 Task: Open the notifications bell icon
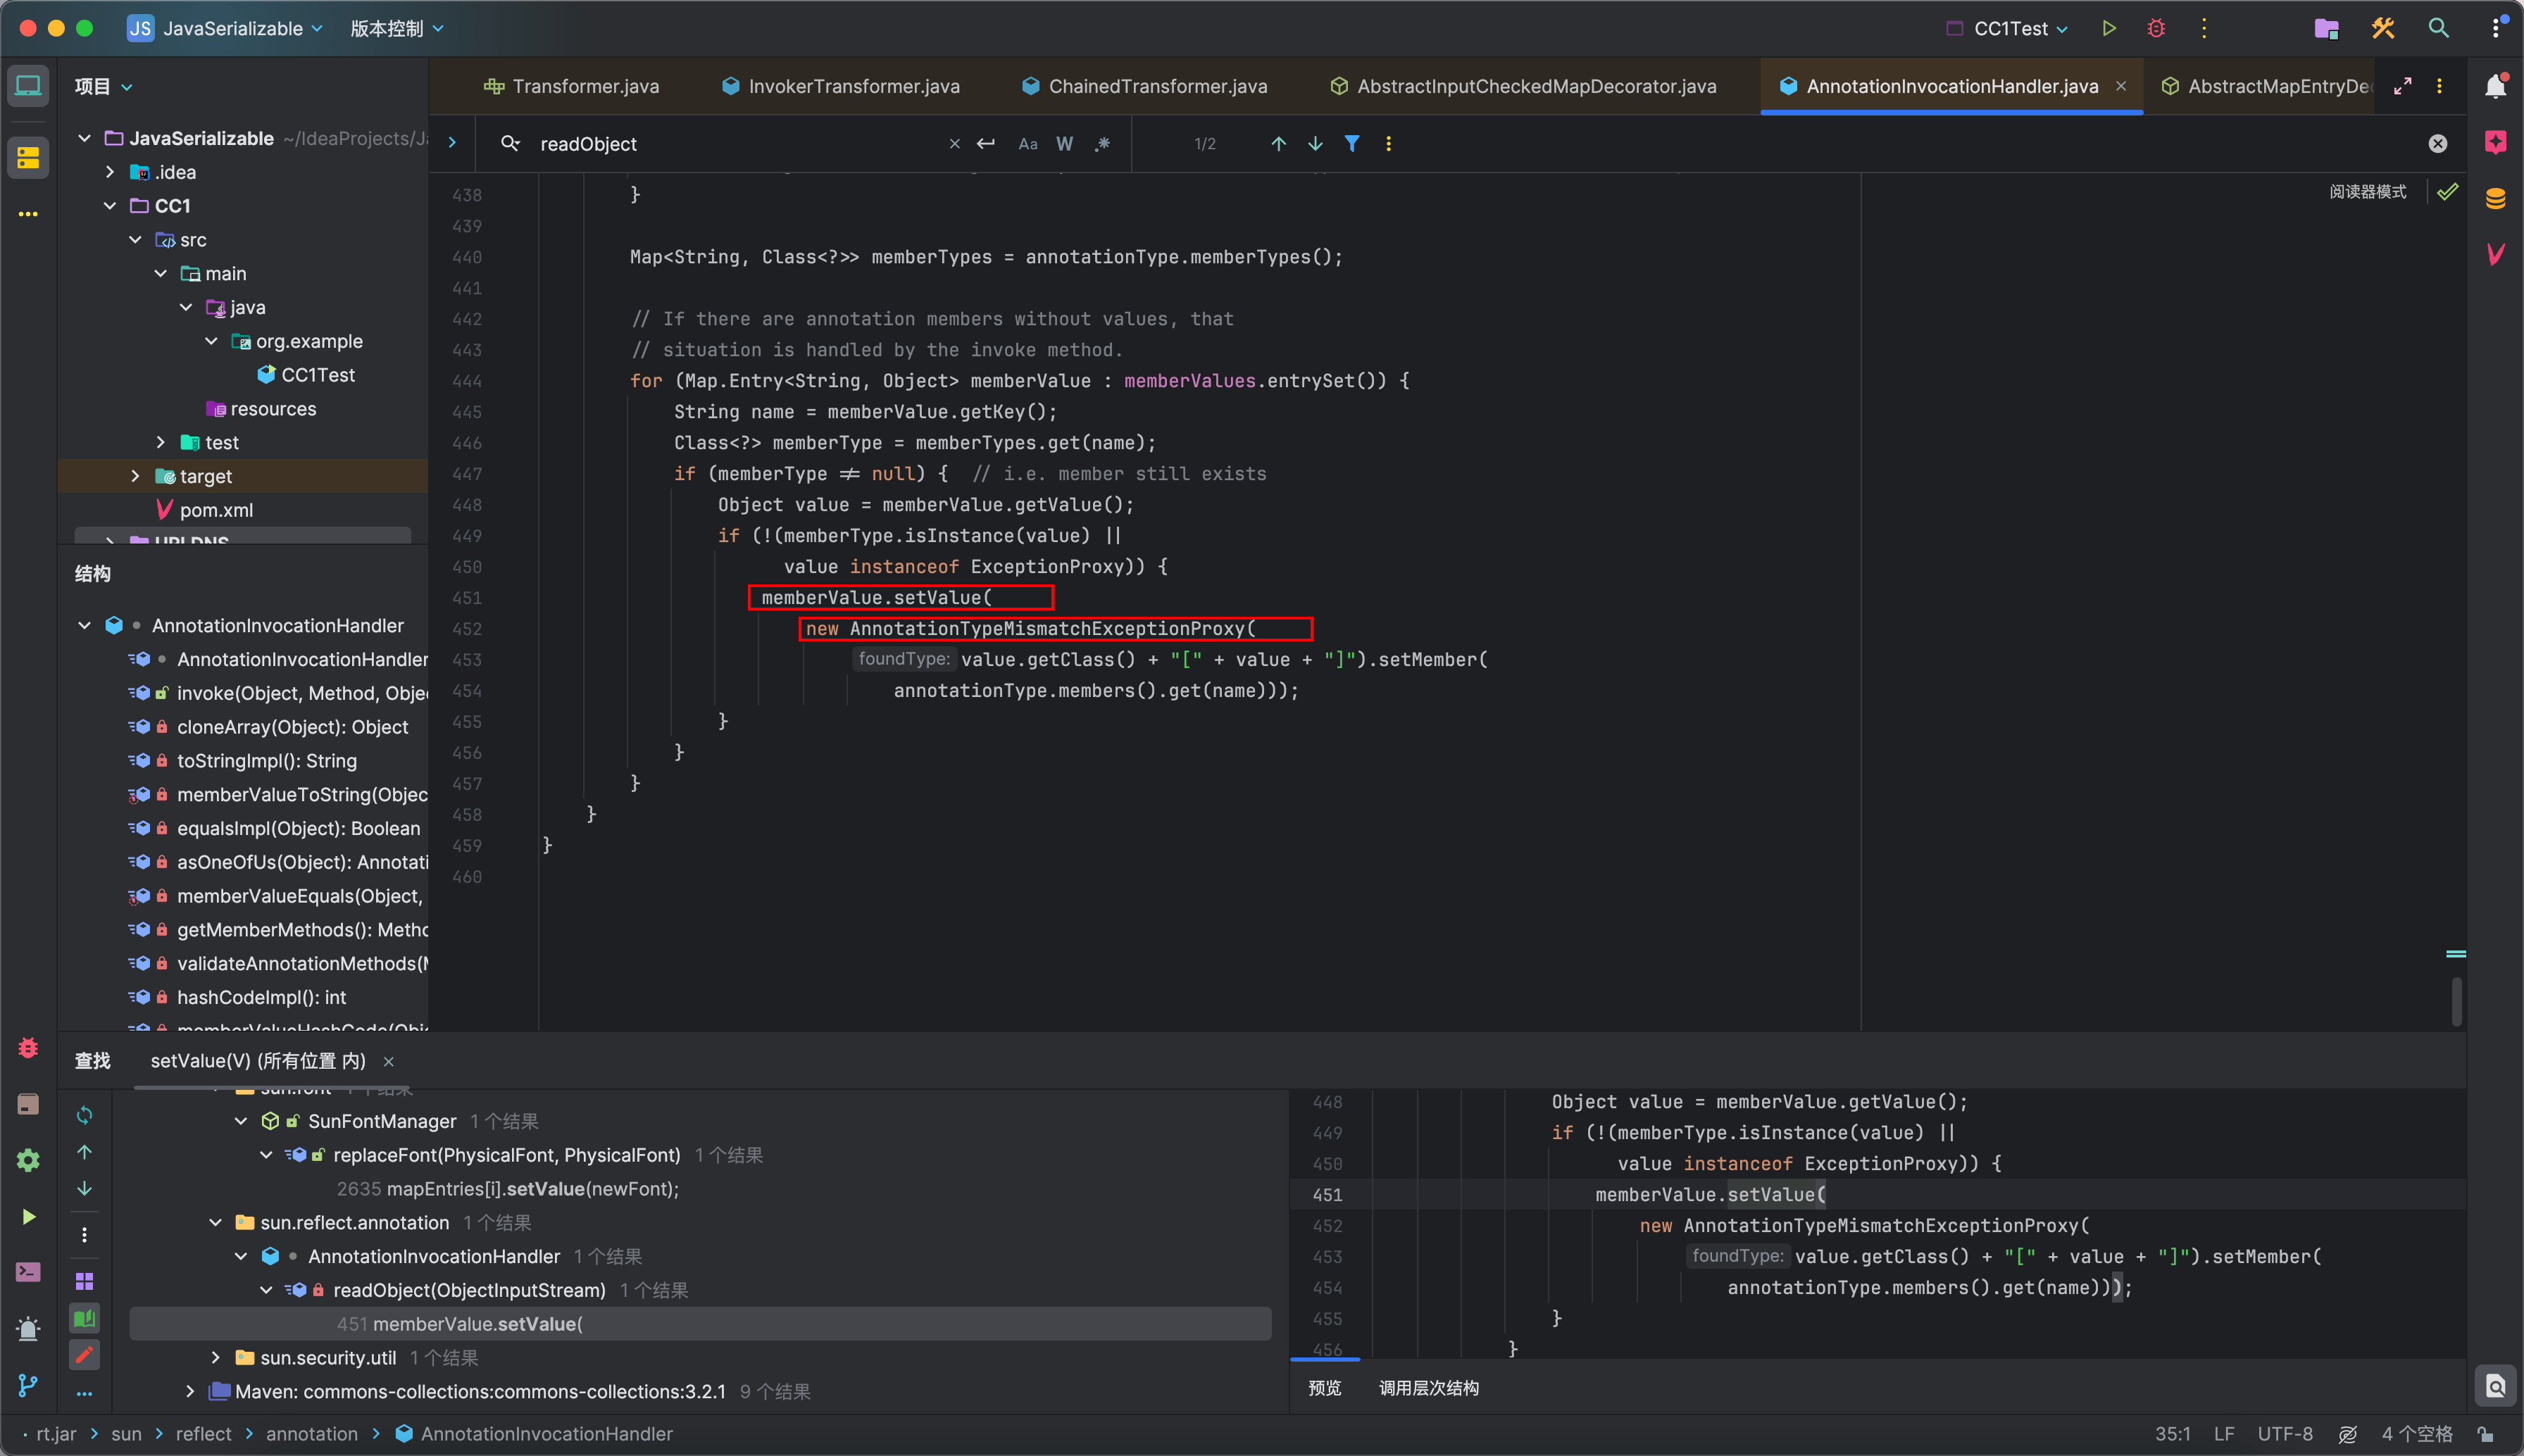click(2496, 86)
